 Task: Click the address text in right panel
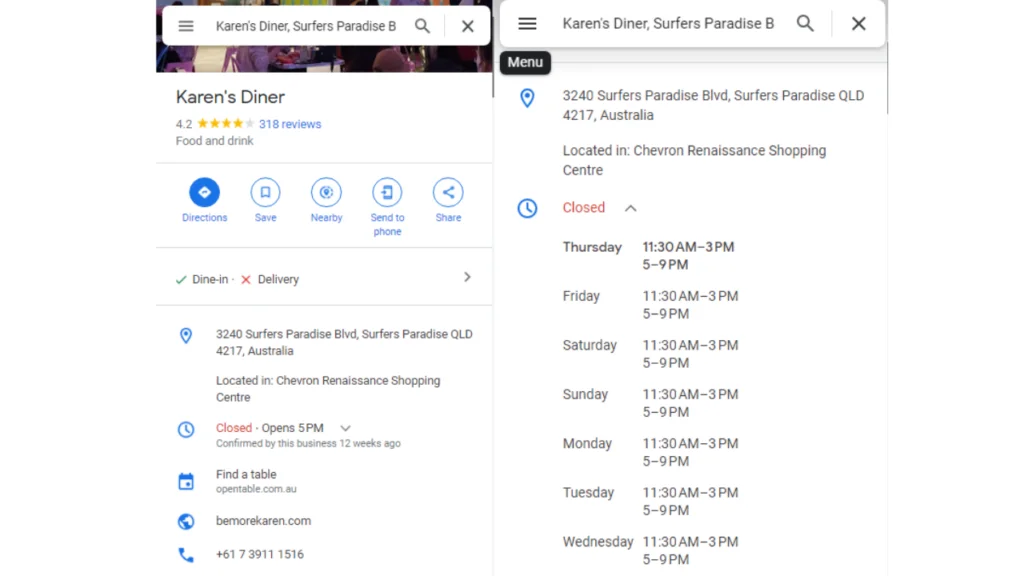pyautogui.click(x=713, y=105)
